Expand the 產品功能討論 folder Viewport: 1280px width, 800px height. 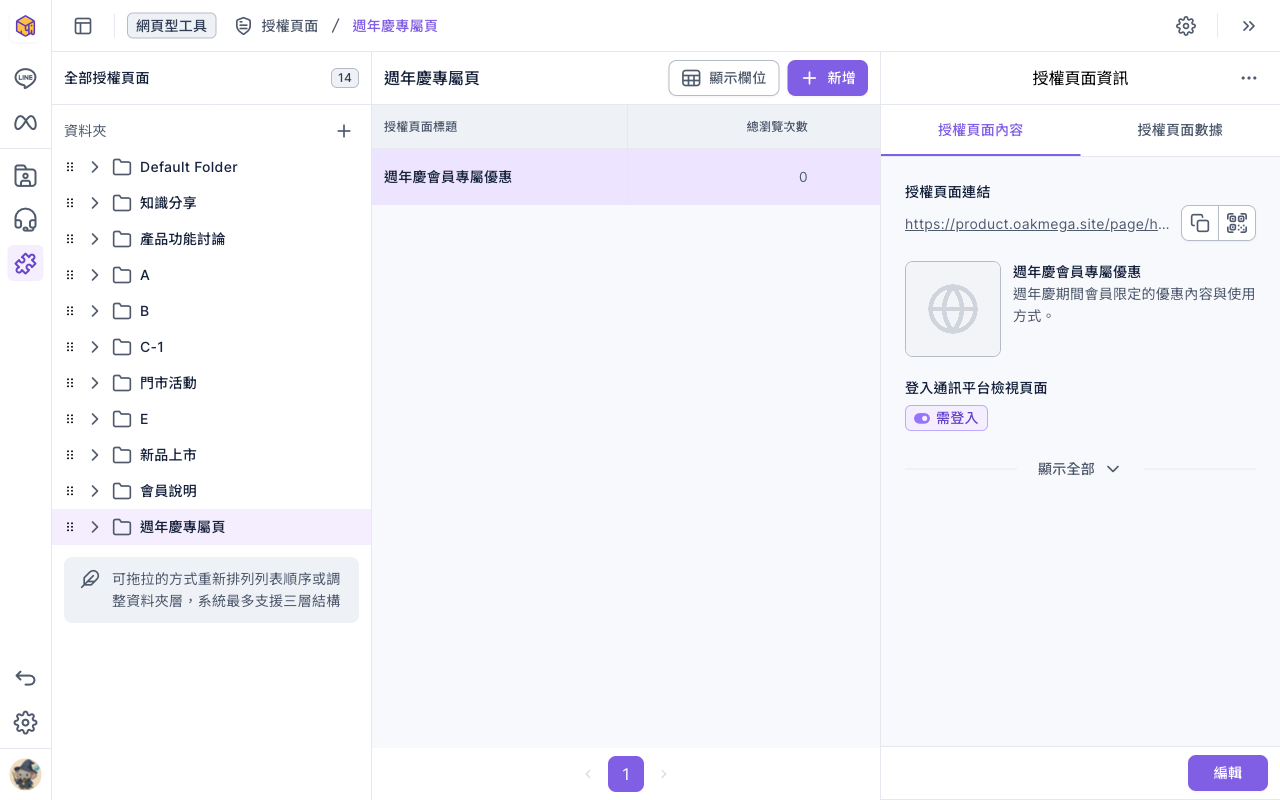click(95, 239)
